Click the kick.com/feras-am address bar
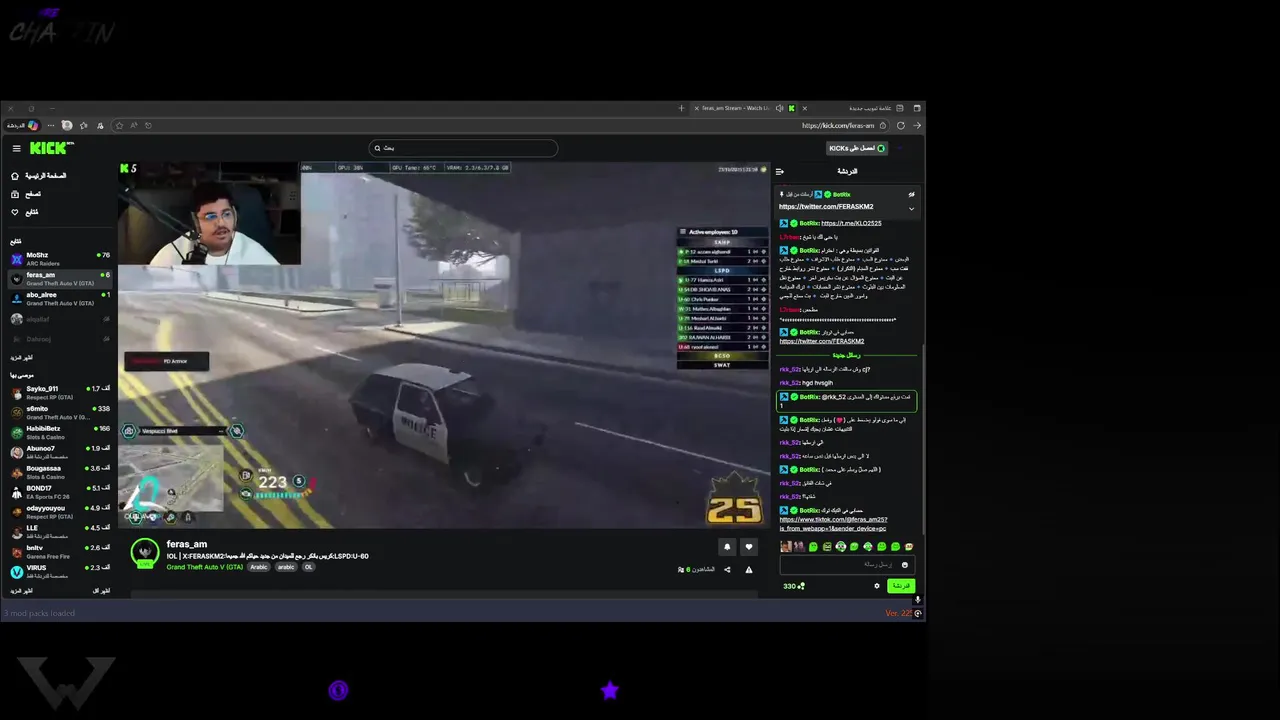The image size is (1280, 720). (838, 126)
